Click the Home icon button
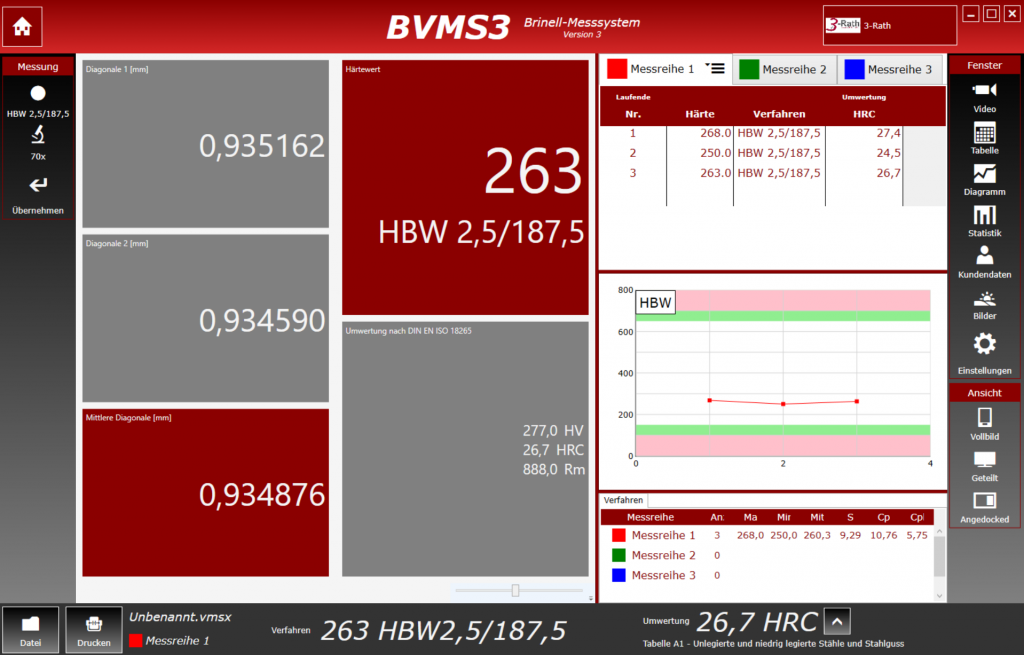Image resolution: width=1024 pixels, height=655 pixels. point(22,27)
